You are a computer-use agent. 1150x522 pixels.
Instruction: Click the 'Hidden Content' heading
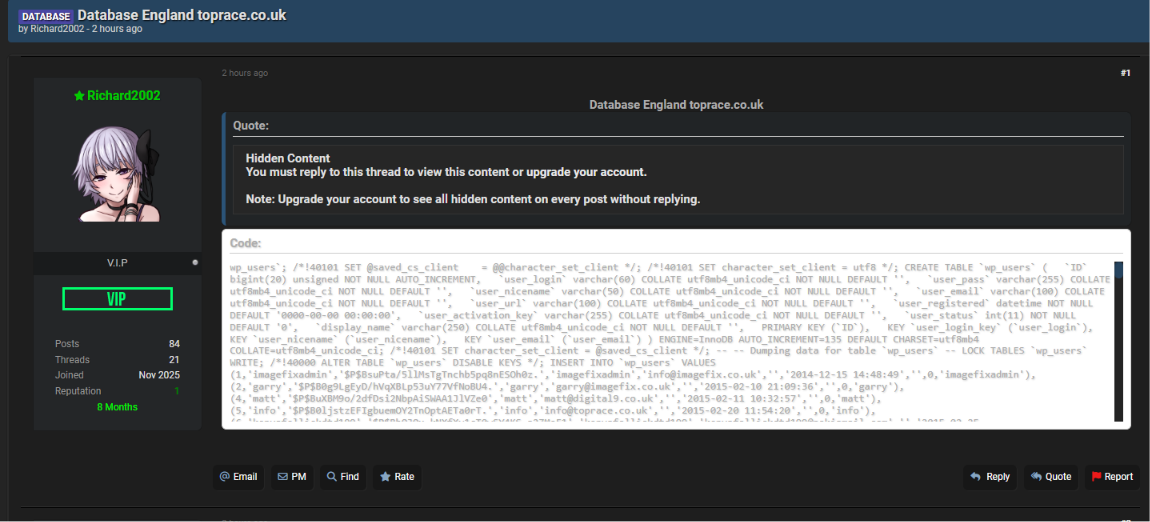tap(288, 158)
